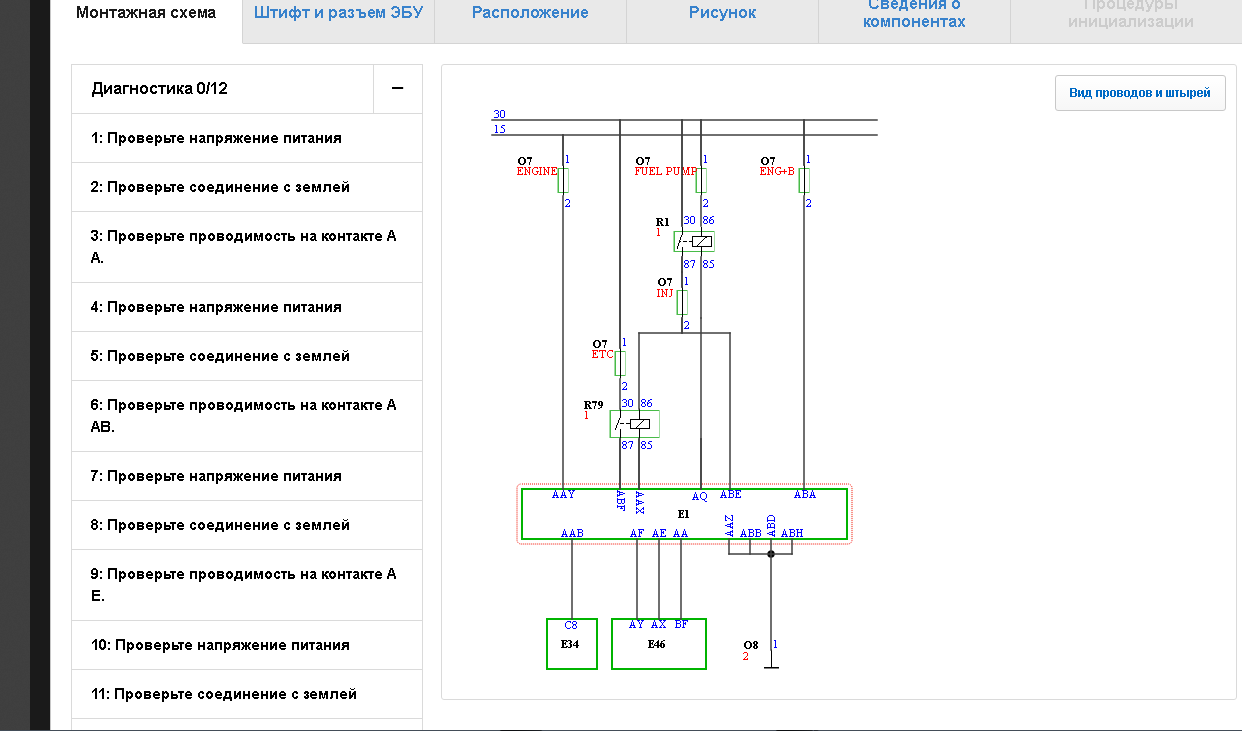Click the R79 relay symbol
Screen dimensions: 1242x731
pos(634,424)
